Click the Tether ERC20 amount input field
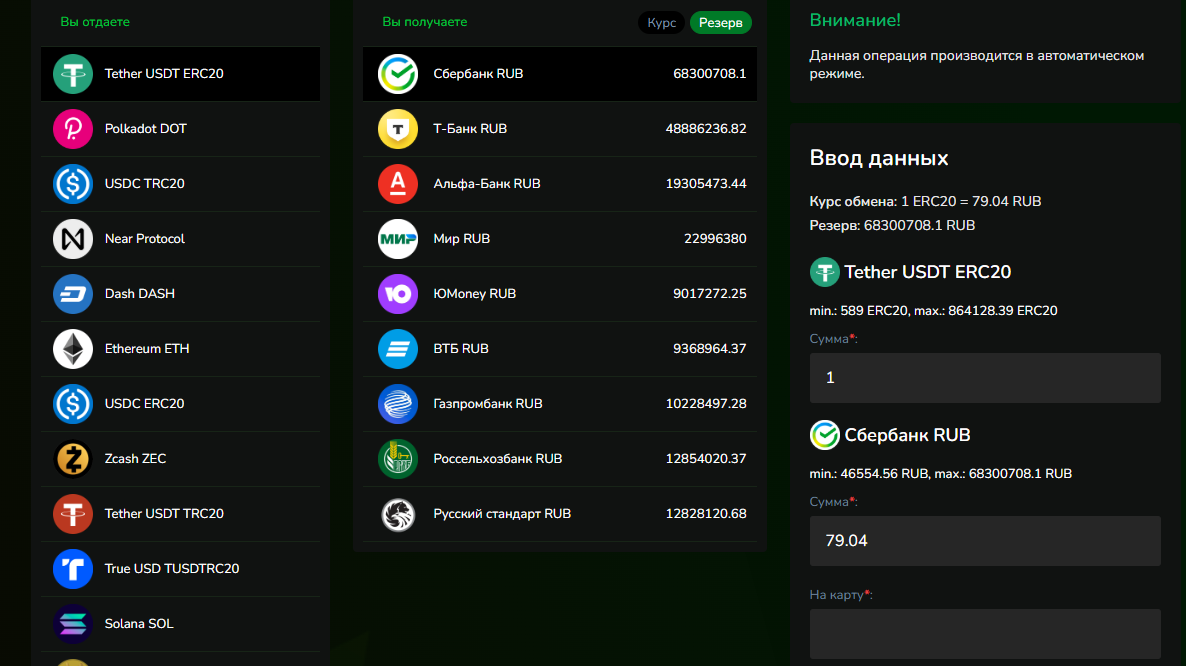The image size is (1186, 666). tap(984, 378)
